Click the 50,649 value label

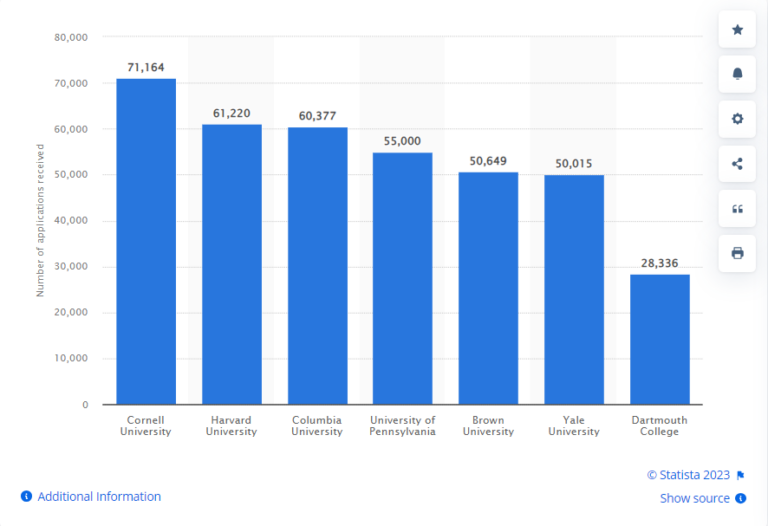[x=488, y=161]
